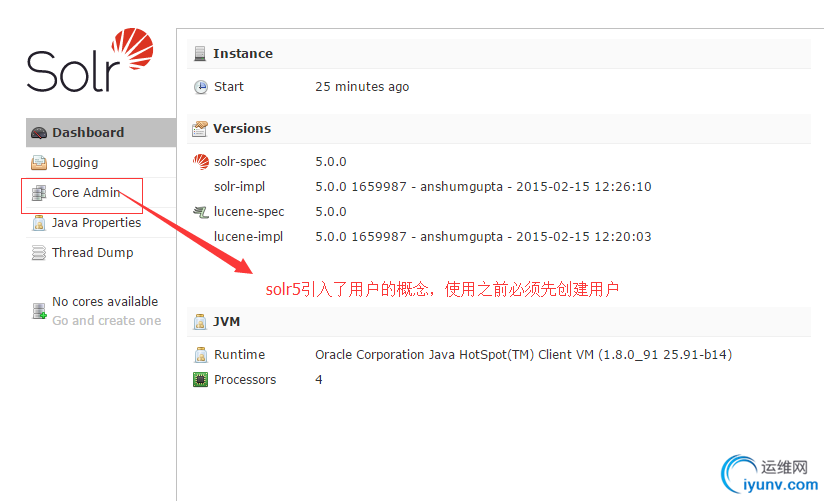Select the Instance heading
The width and height of the screenshot is (824, 501).
(243, 54)
